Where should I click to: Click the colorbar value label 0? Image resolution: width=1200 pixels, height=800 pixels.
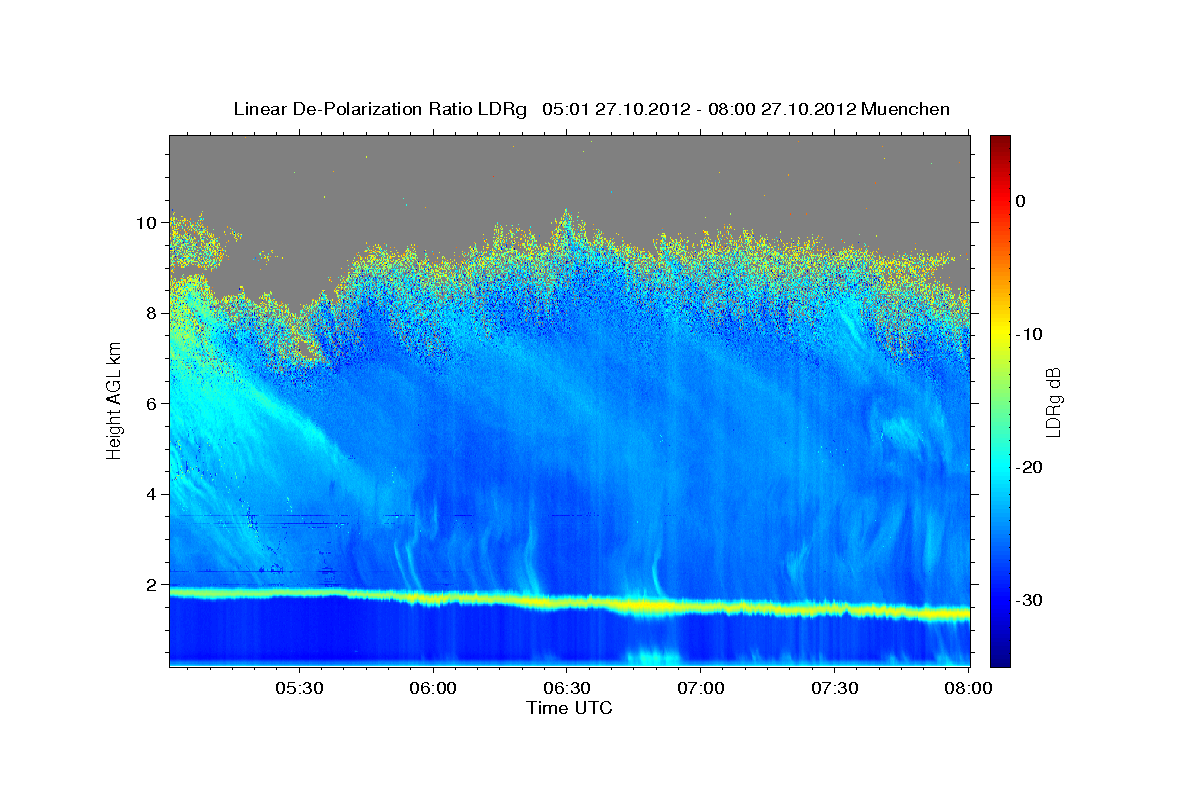tap(1020, 201)
